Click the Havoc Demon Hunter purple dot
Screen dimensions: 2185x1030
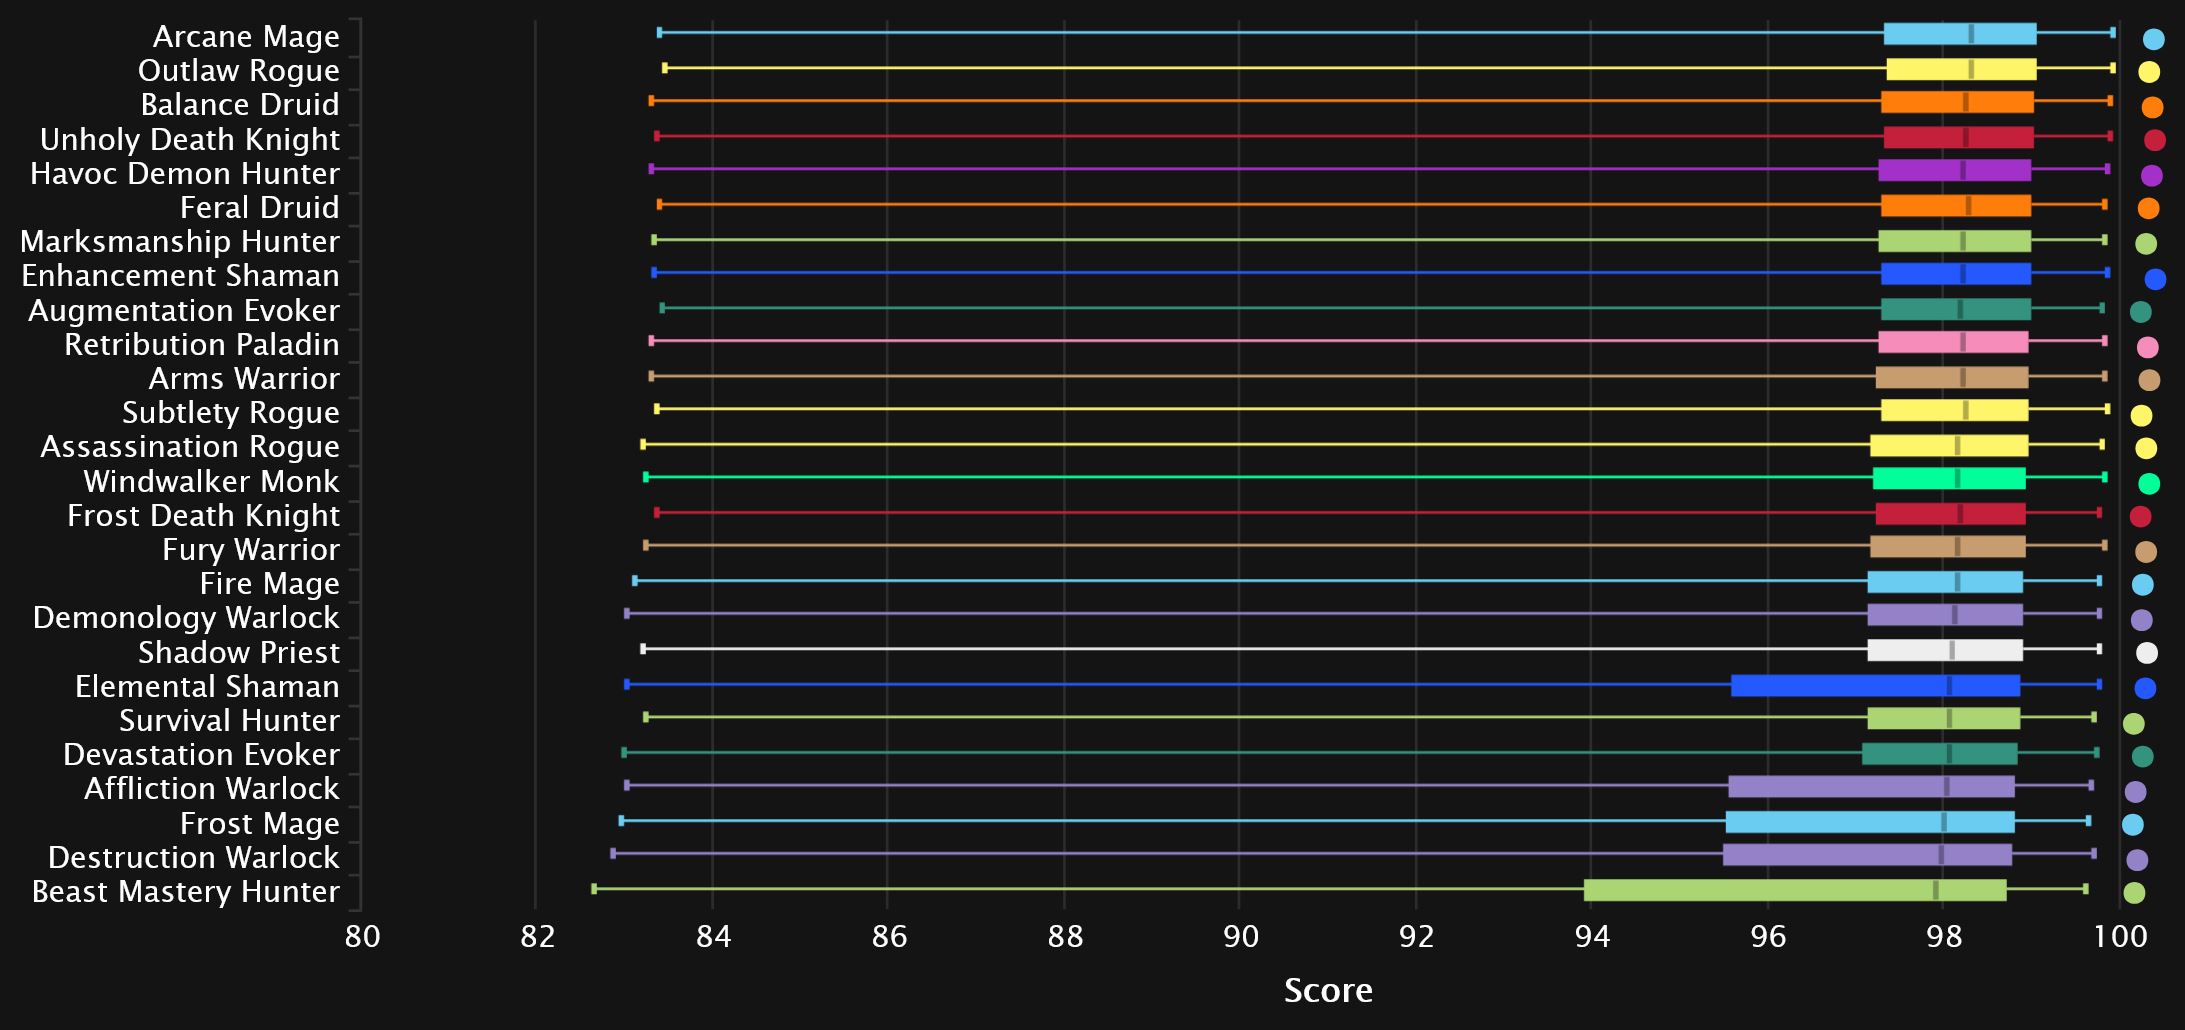tap(2152, 176)
